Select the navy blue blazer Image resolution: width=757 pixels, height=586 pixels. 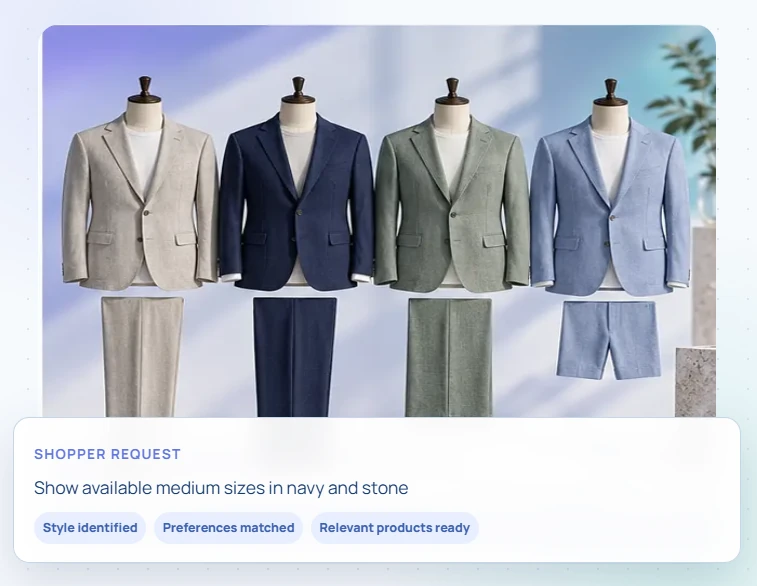point(296,202)
